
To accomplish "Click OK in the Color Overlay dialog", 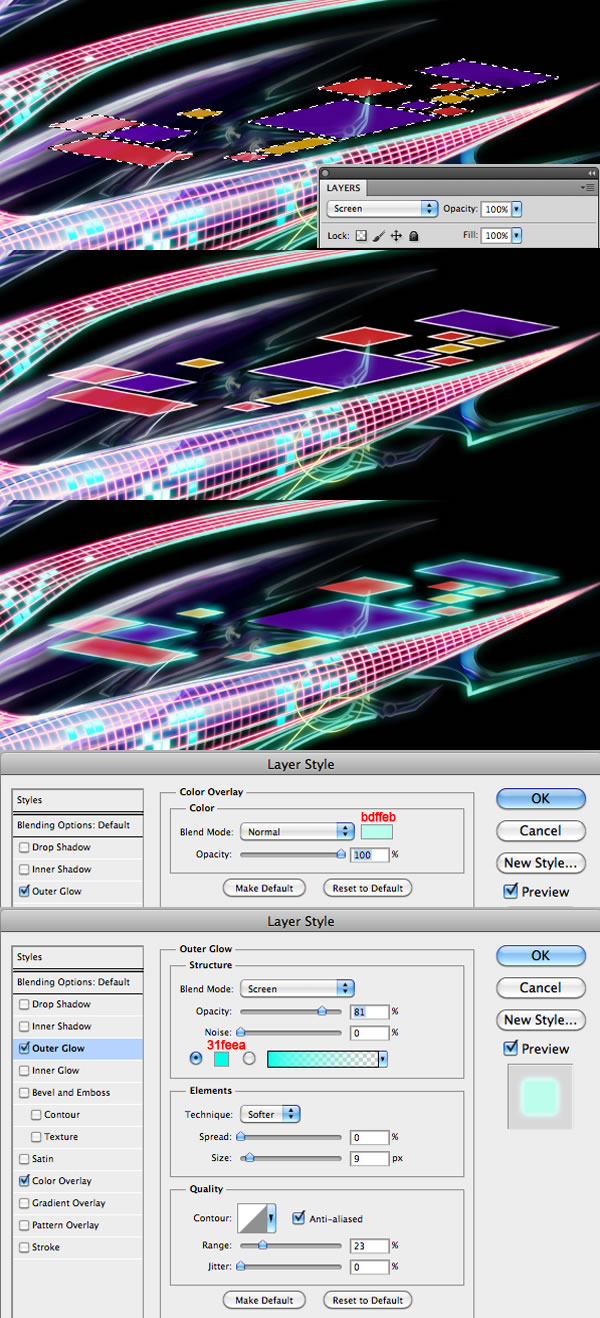I will click(x=540, y=799).
